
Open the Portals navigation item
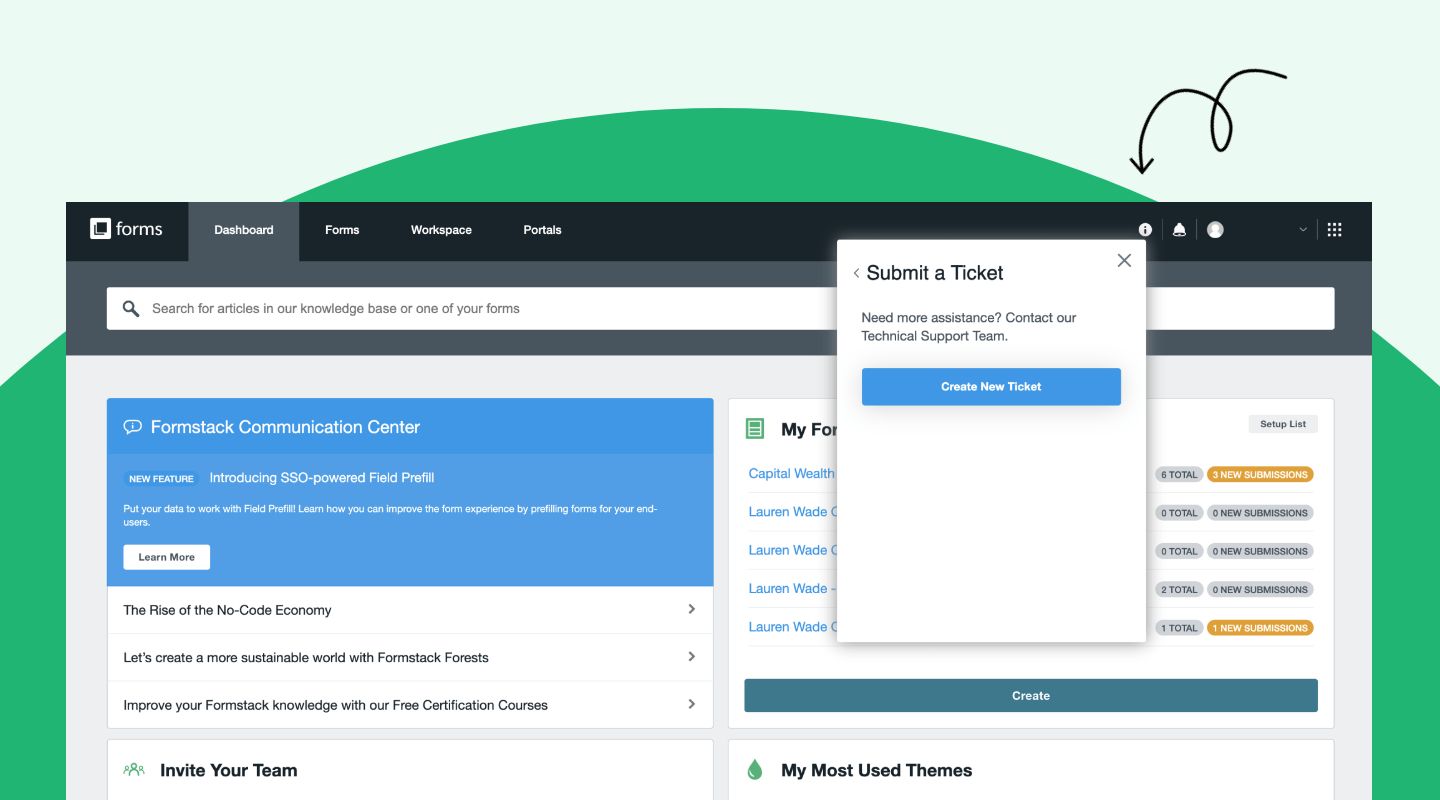(542, 230)
